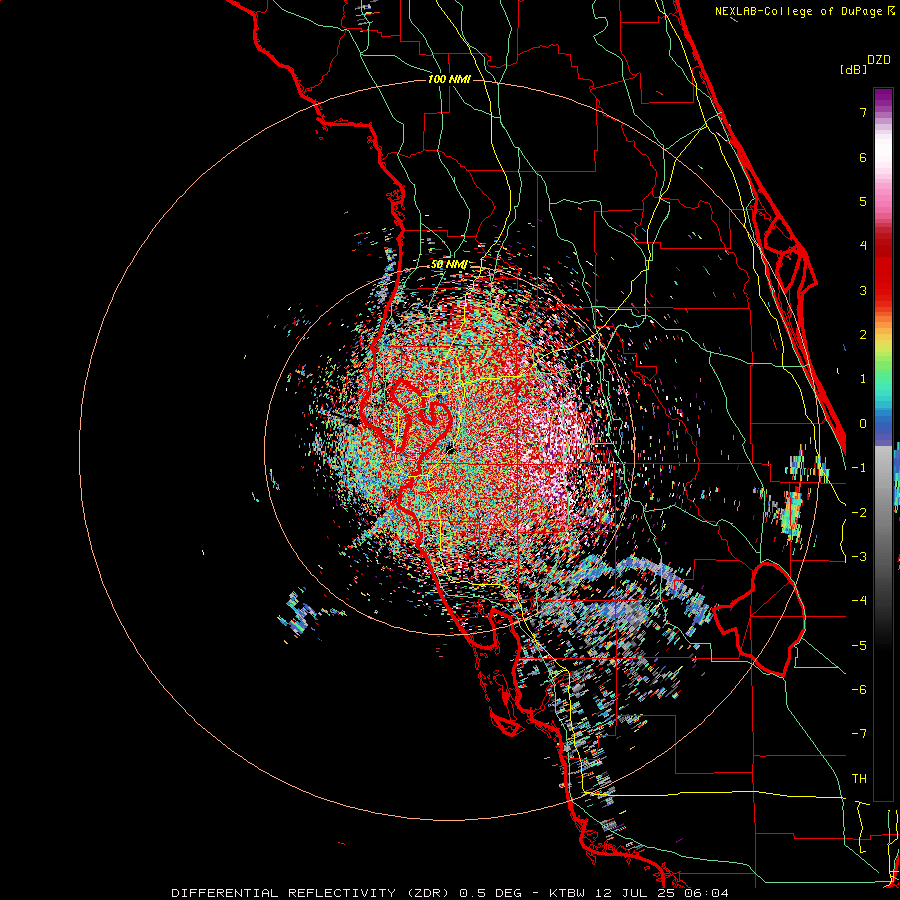Click the 2 value on color scale
The height and width of the screenshot is (900, 900).
coord(863,335)
